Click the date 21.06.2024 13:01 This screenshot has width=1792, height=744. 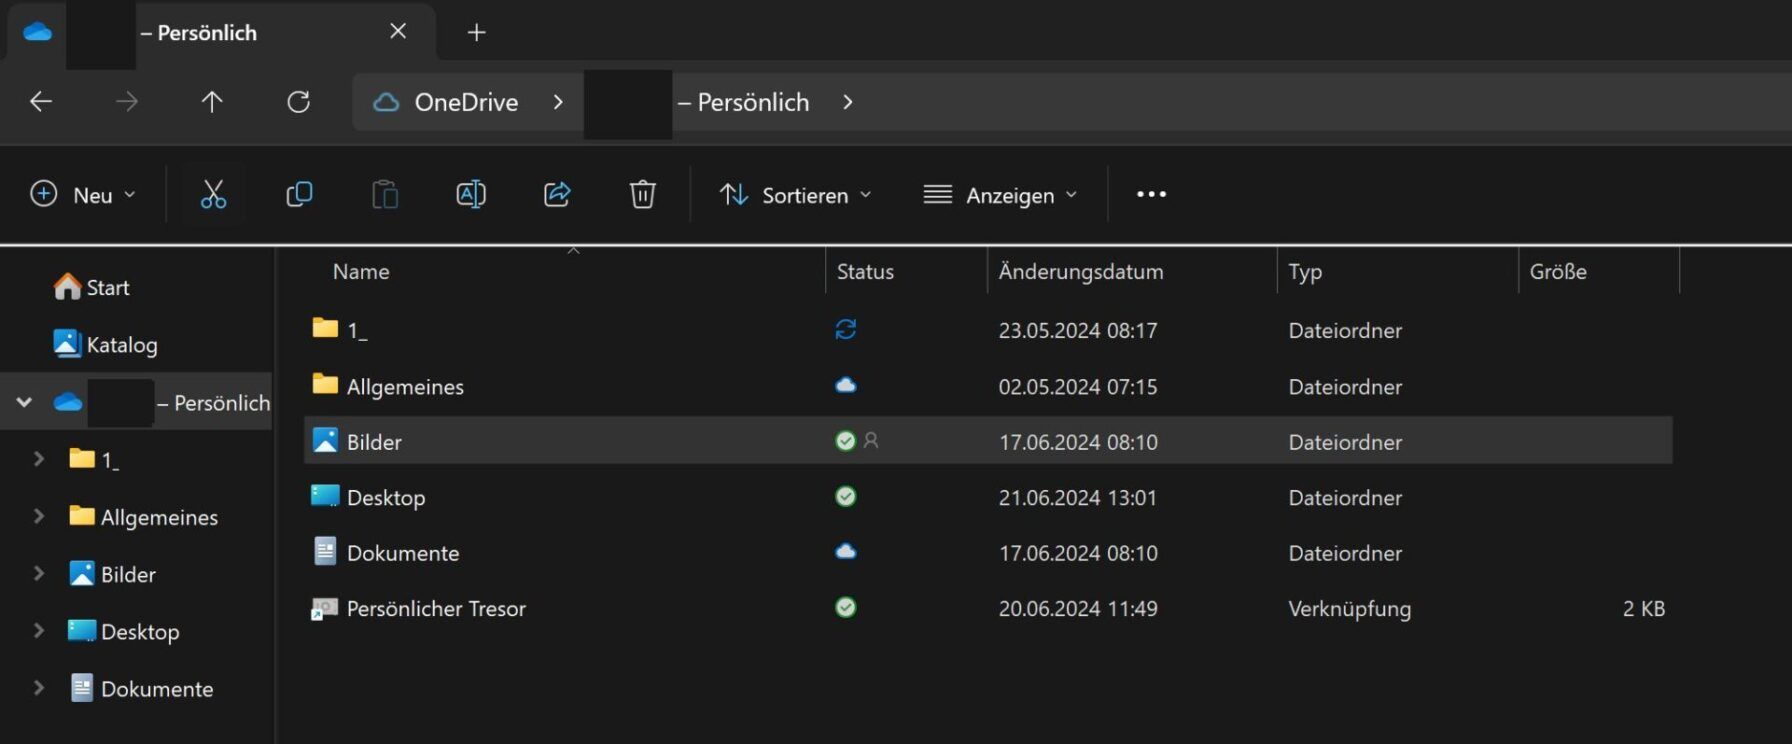point(1078,498)
